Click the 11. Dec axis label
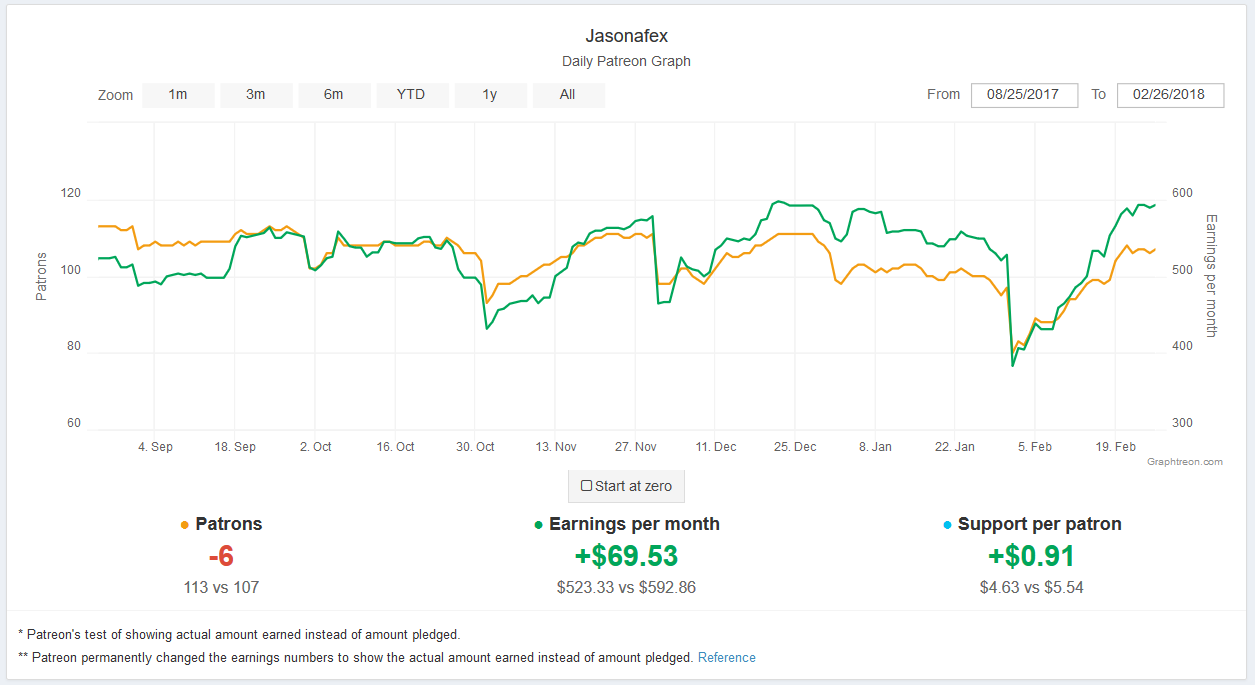This screenshot has width=1255, height=685. 716,447
